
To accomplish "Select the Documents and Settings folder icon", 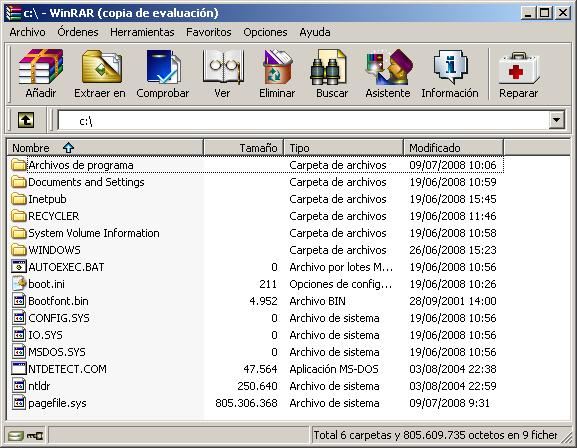I will [x=18, y=182].
